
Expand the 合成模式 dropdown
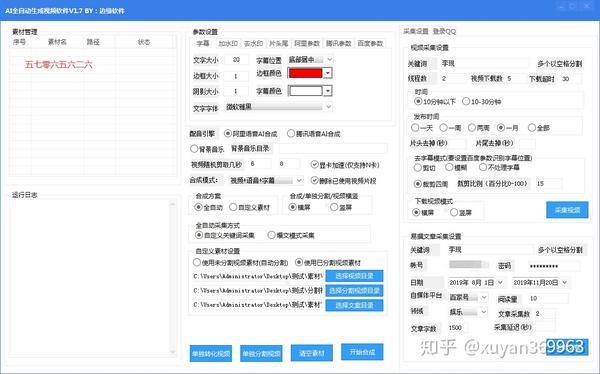click(x=266, y=180)
